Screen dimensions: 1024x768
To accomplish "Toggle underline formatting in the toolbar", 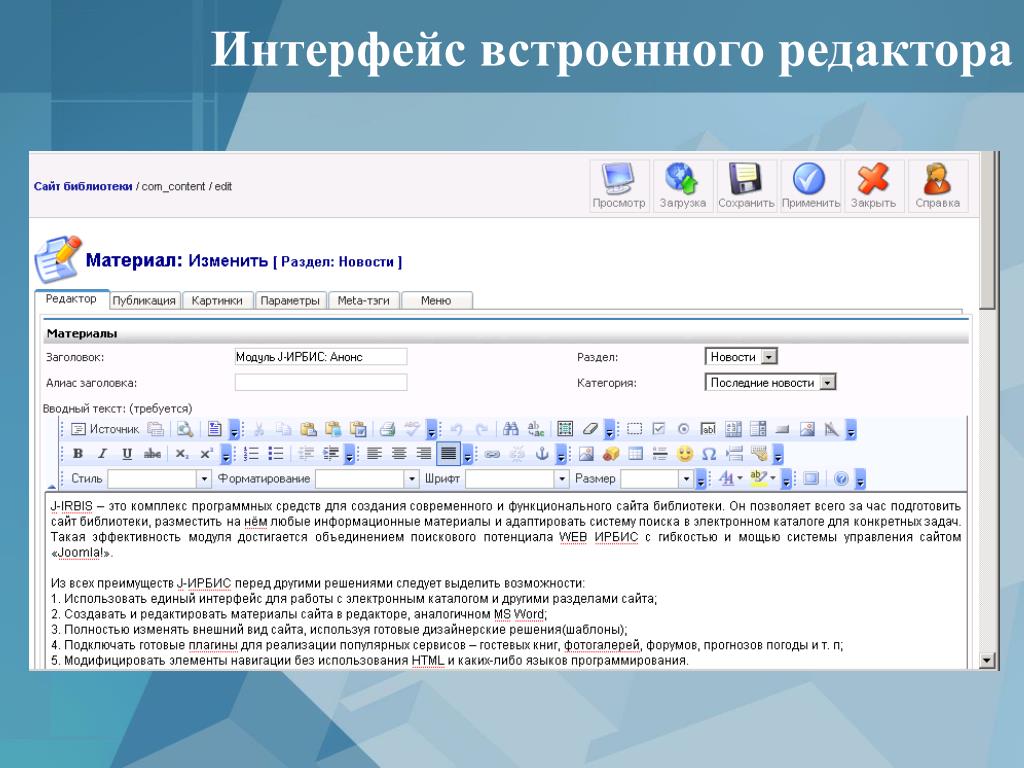I will click(x=126, y=454).
